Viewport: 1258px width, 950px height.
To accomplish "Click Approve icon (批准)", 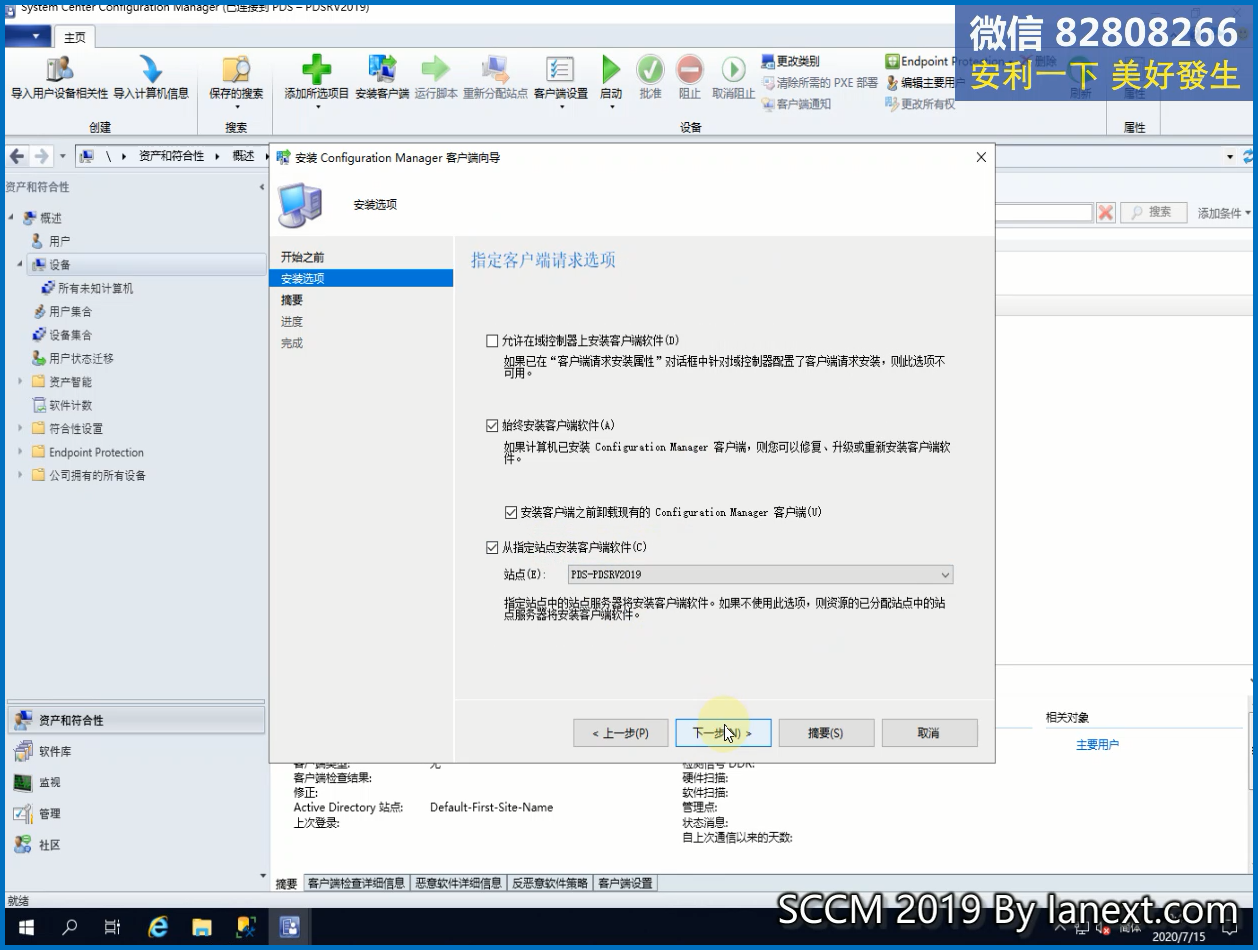I will 650,69.
